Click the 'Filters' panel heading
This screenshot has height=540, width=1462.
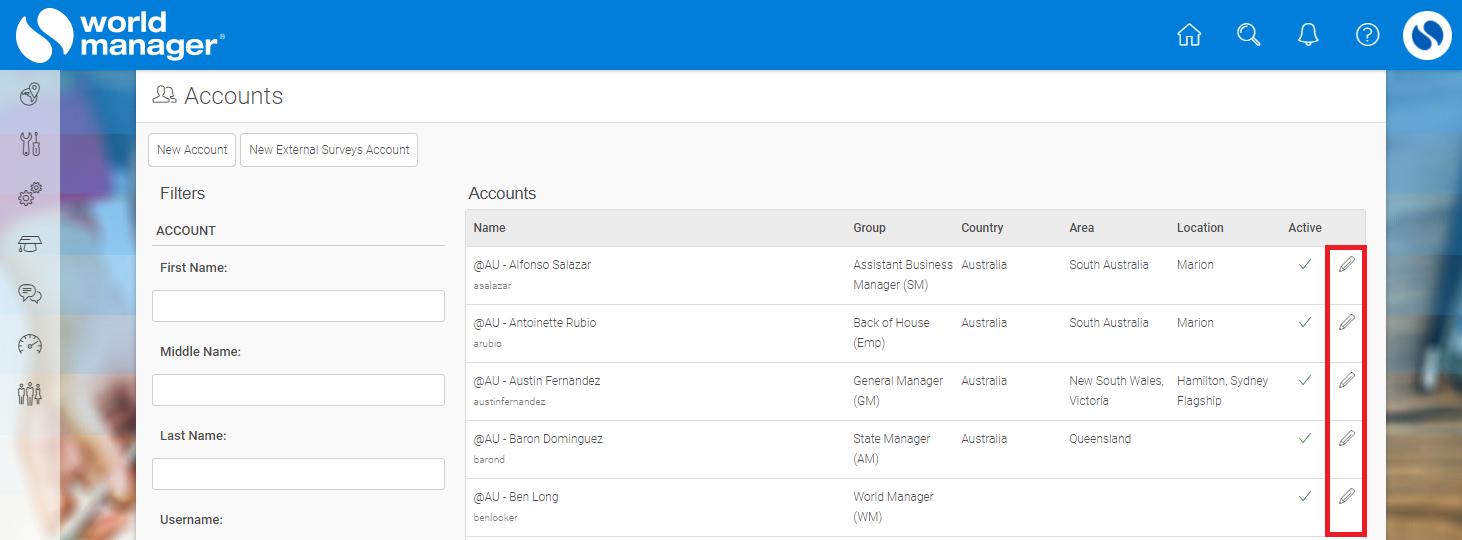click(x=182, y=194)
